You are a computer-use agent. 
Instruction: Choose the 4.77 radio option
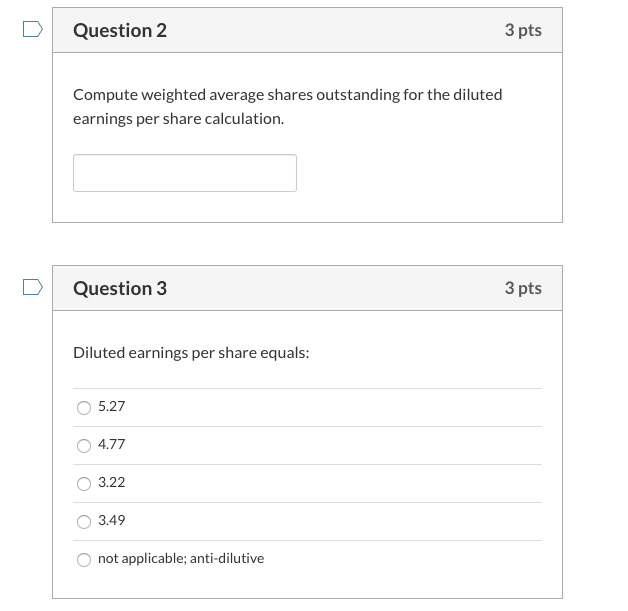(x=84, y=445)
